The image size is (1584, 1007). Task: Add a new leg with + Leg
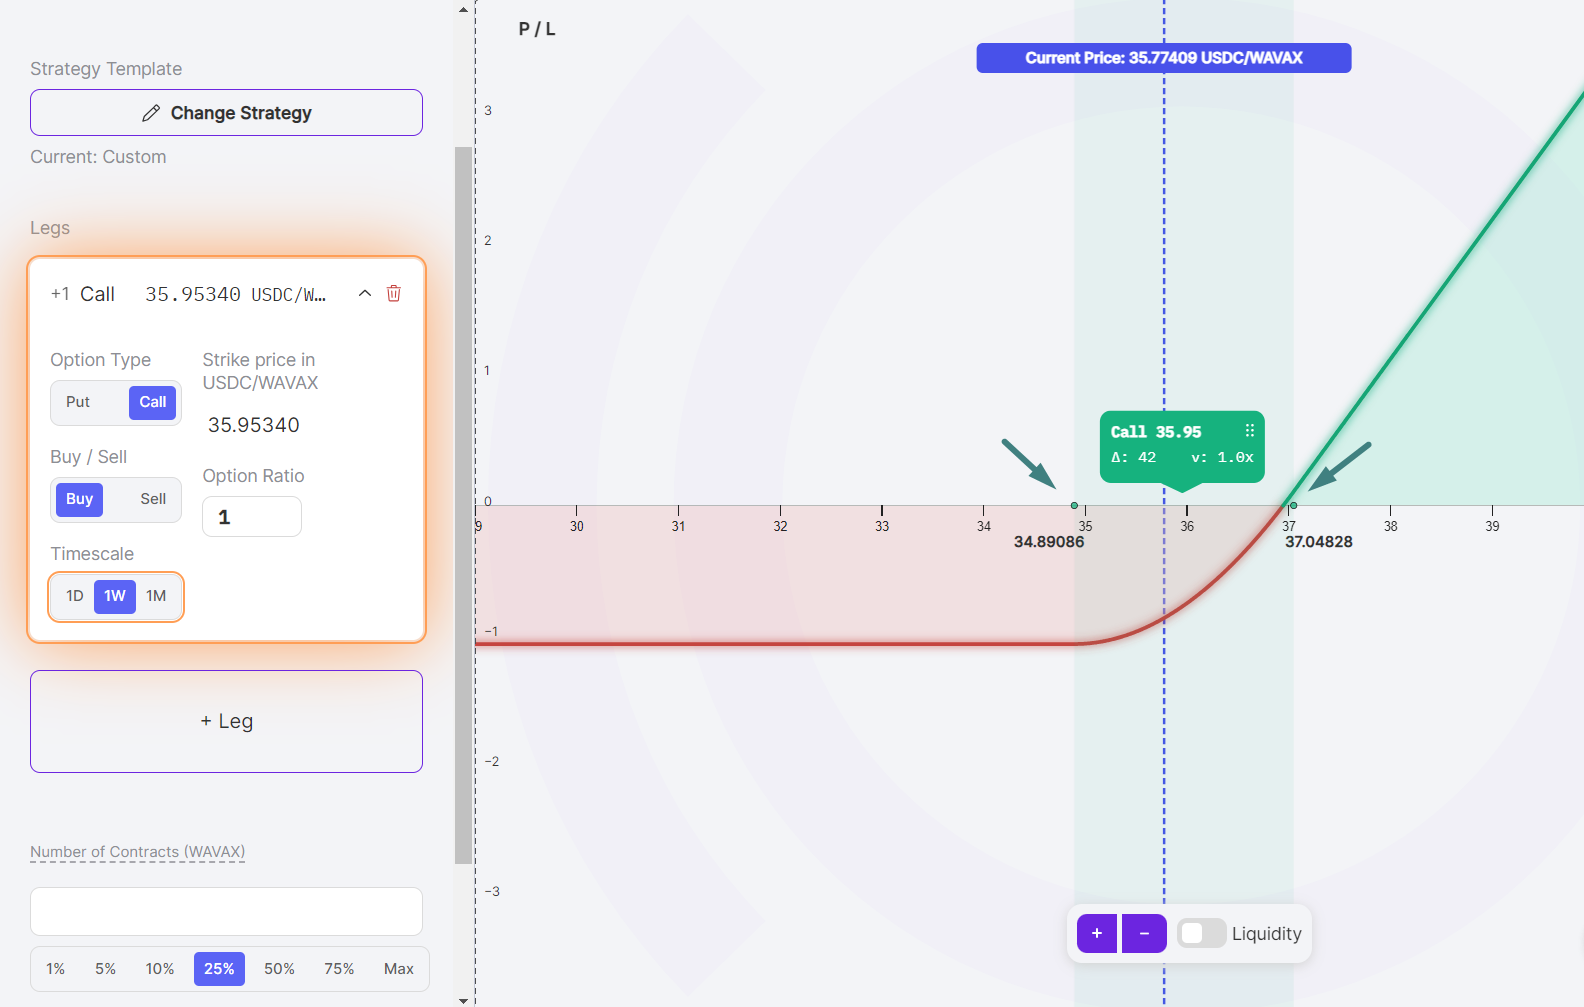pos(226,721)
